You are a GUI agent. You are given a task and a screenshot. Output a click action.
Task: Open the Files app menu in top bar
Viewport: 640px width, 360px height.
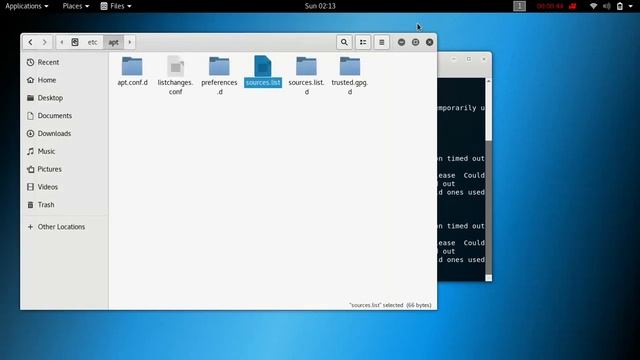tap(116, 6)
